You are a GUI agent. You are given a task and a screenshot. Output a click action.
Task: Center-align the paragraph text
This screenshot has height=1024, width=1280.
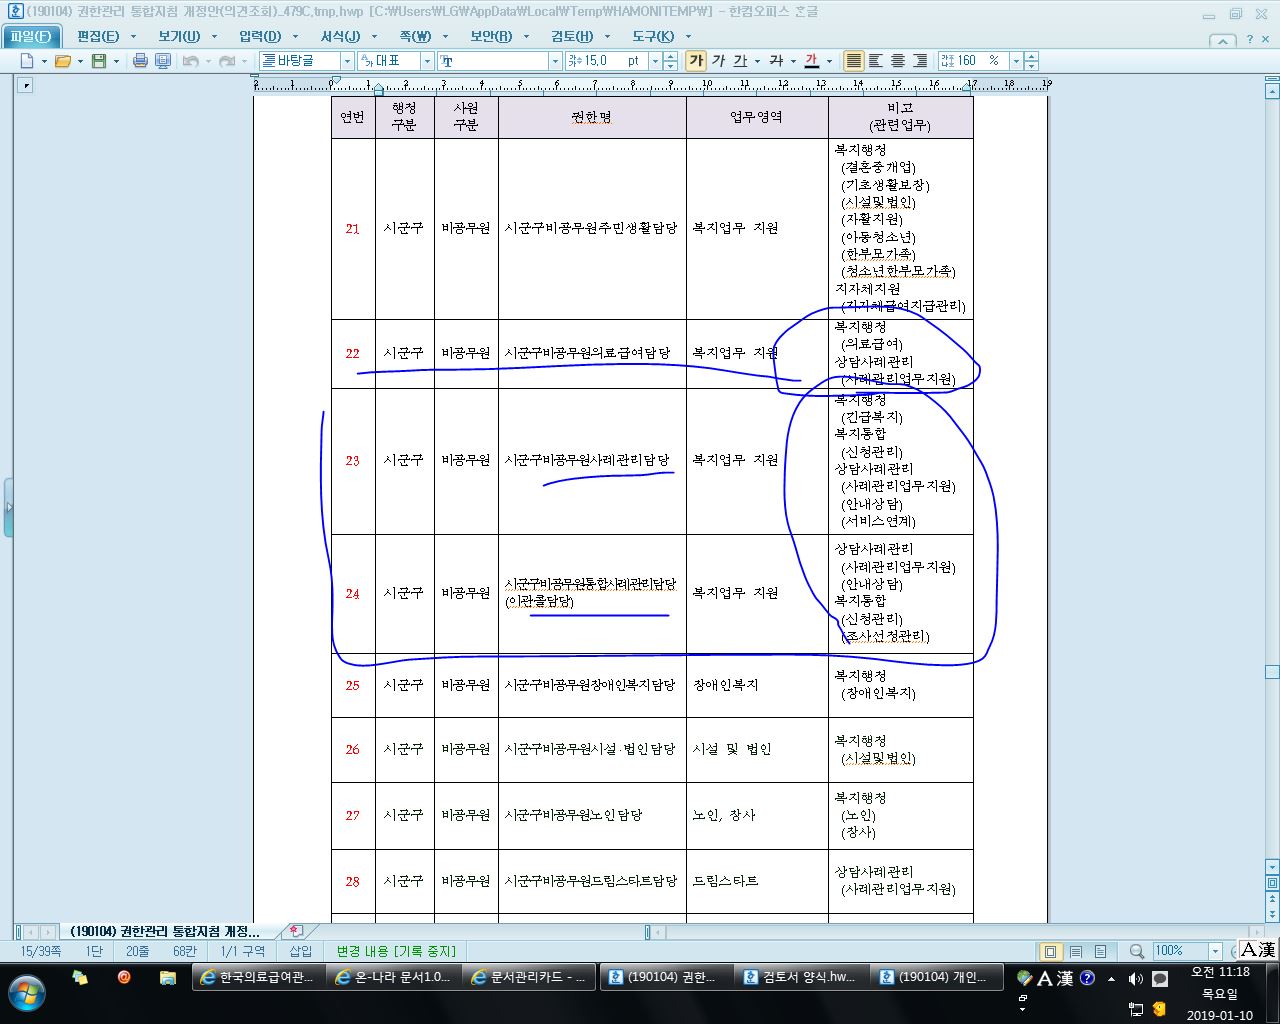coord(898,61)
